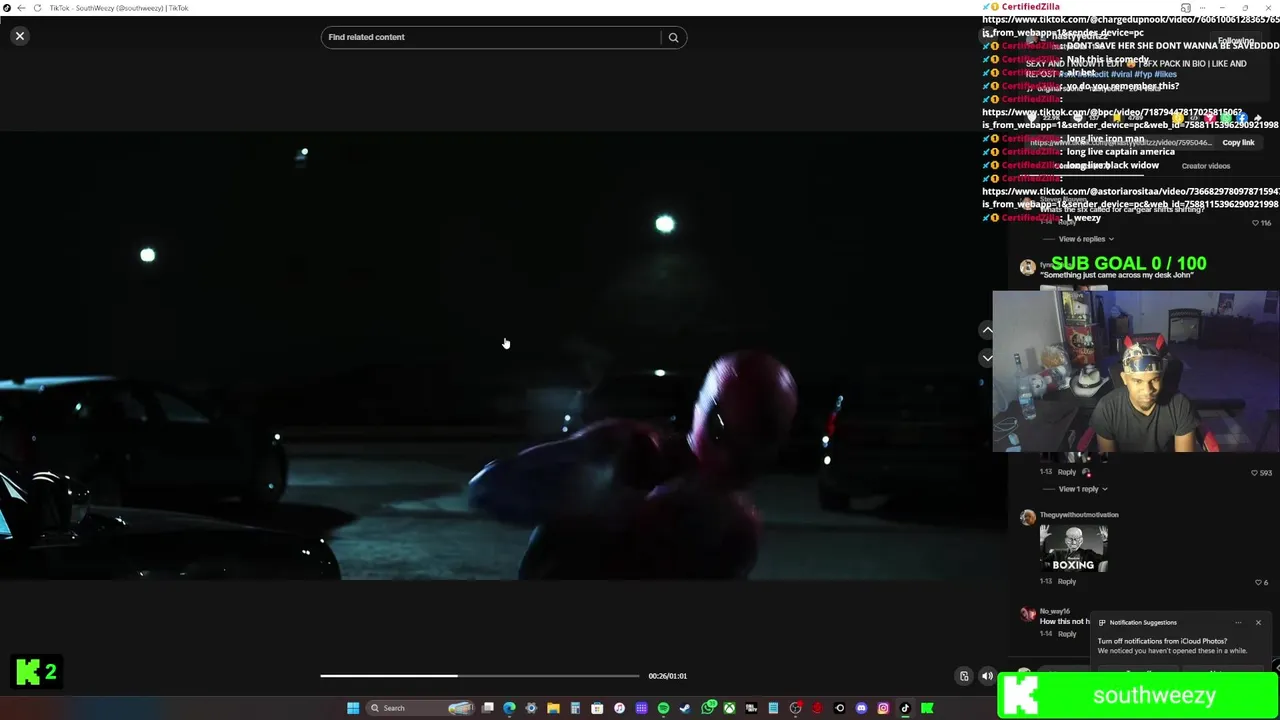Go to next video with down arrow
The width and height of the screenshot is (1280, 720).
987,358
